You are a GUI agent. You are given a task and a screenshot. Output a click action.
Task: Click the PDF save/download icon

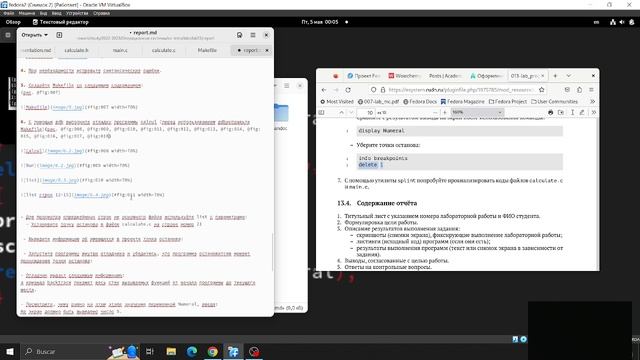pos(561,112)
